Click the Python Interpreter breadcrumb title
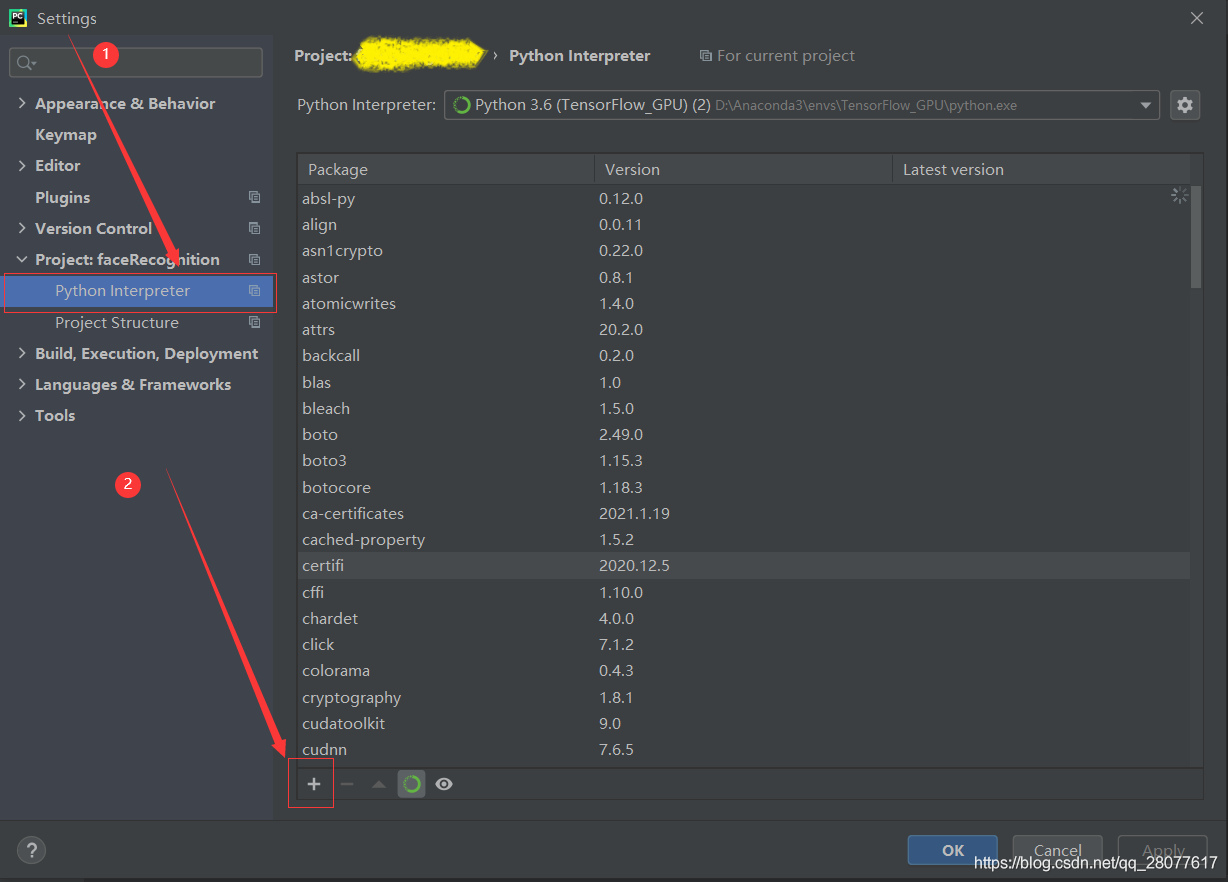 click(580, 56)
